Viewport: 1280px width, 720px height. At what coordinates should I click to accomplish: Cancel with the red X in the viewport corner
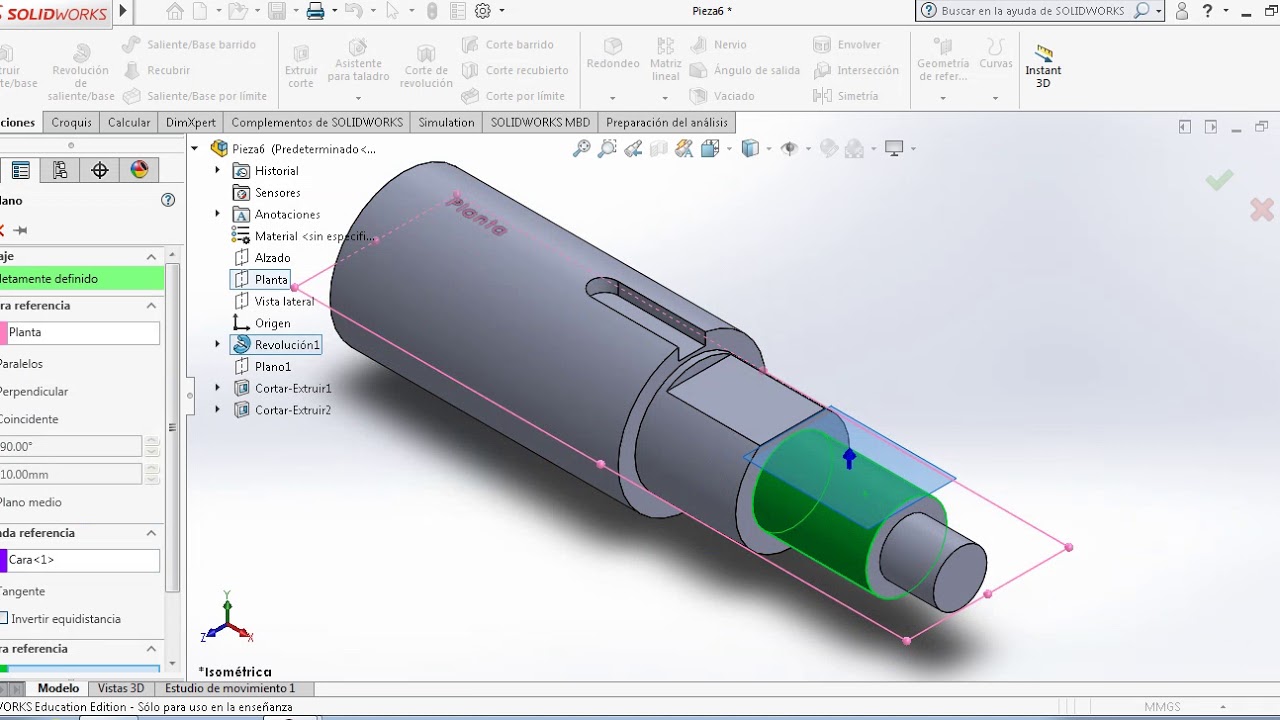point(1262,209)
